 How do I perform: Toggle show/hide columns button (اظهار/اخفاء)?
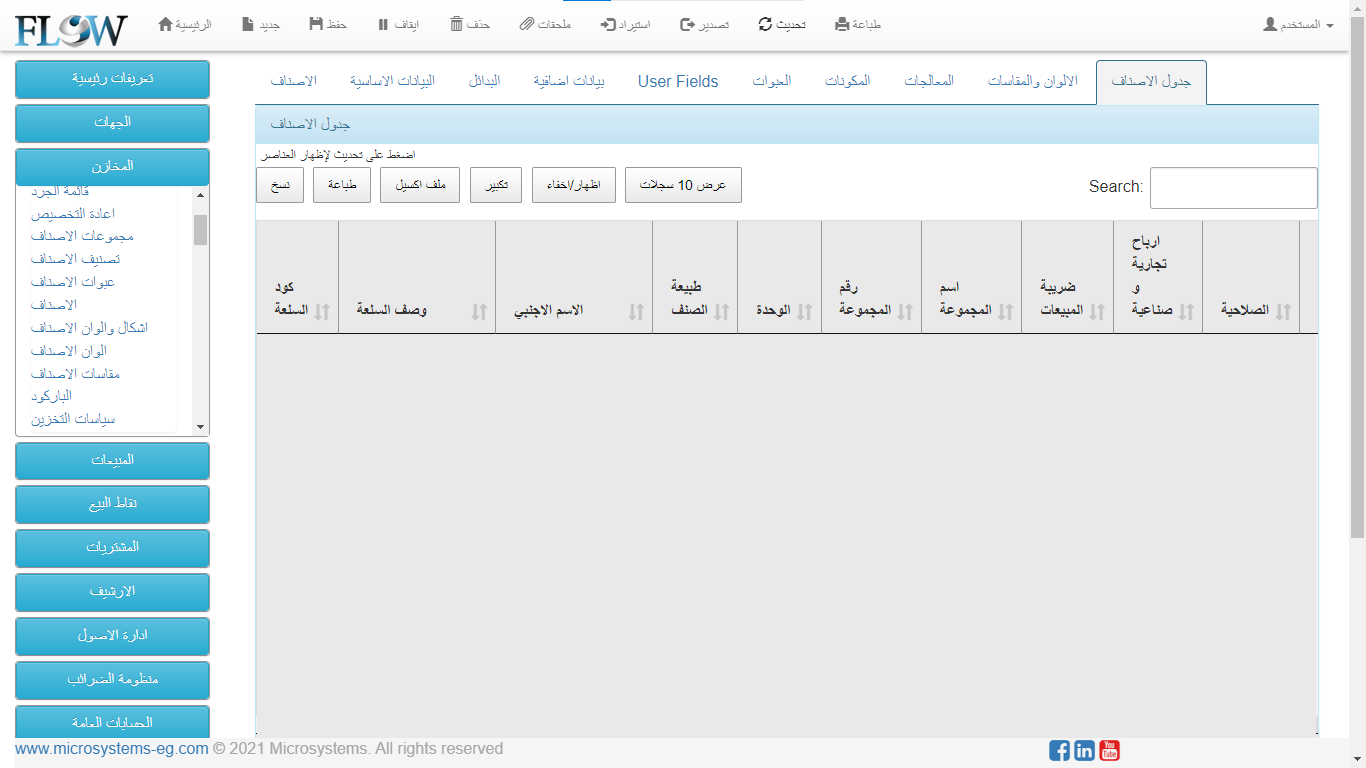(574, 185)
